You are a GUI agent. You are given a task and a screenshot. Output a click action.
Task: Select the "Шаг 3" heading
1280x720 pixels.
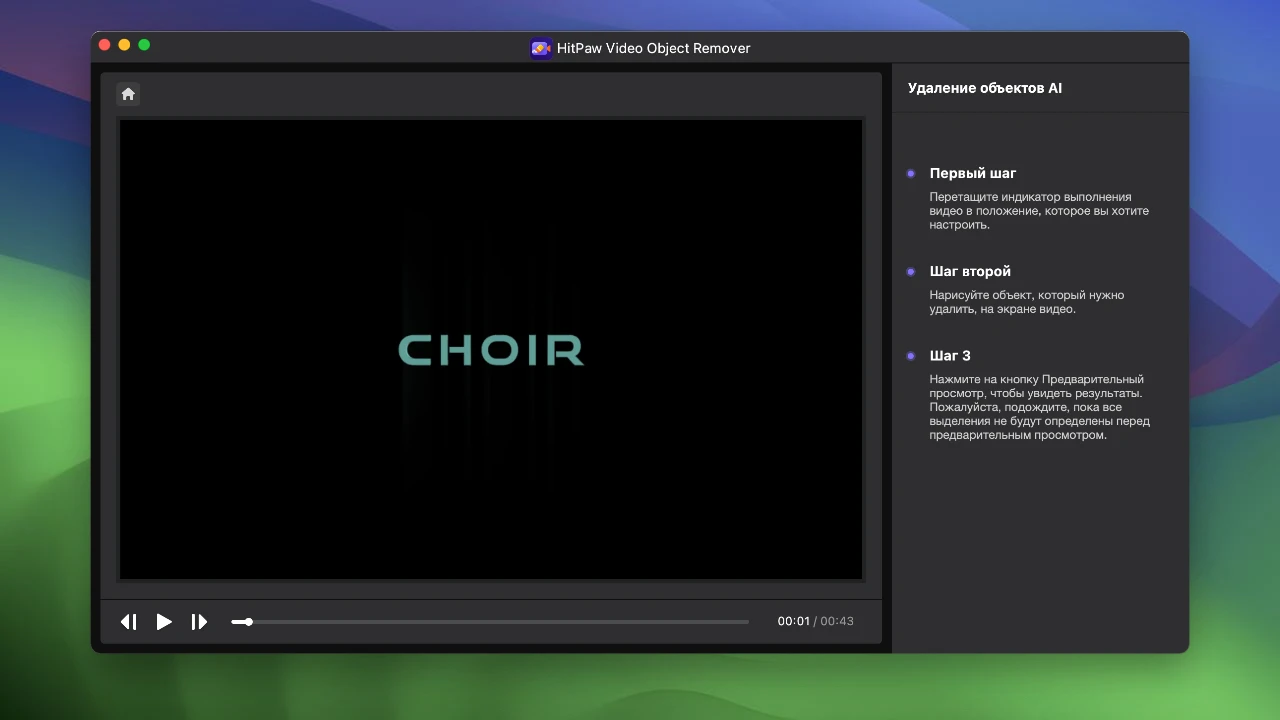click(x=949, y=355)
